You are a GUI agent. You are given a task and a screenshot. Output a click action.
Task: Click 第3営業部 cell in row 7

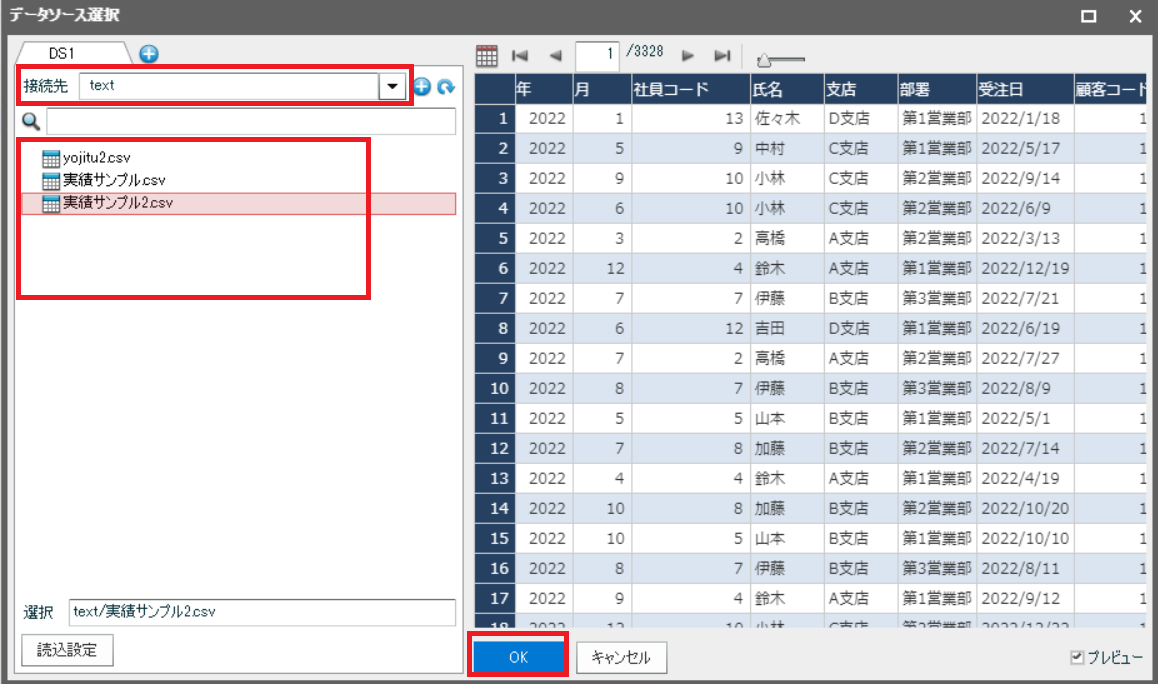tap(937, 298)
